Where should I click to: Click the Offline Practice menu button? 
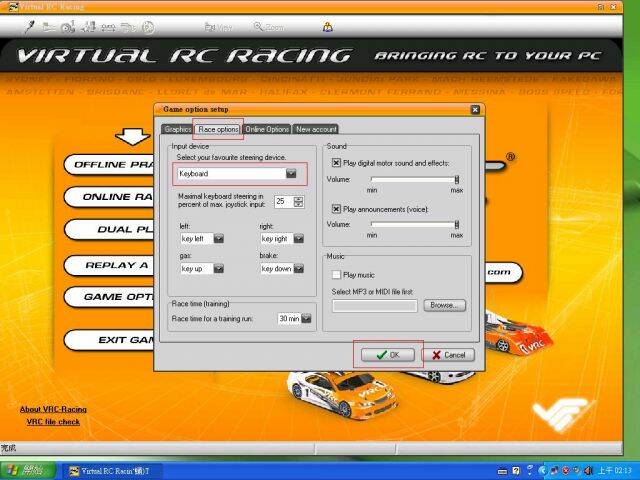pos(109,164)
